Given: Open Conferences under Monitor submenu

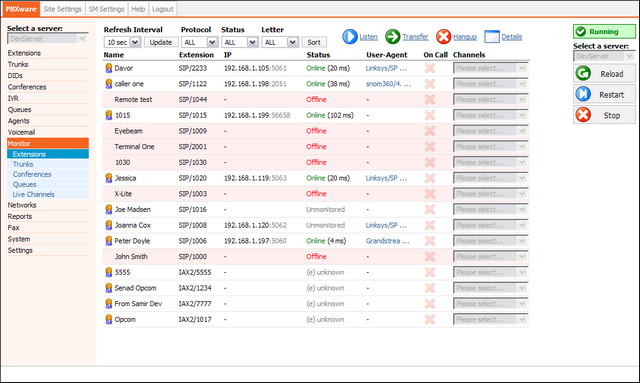Looking at the screenshot, I should (32, 174).
